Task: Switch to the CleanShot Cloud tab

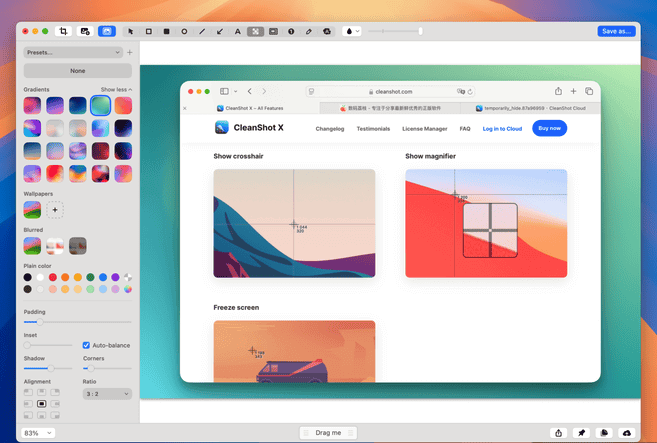Action: coord(530,108)
